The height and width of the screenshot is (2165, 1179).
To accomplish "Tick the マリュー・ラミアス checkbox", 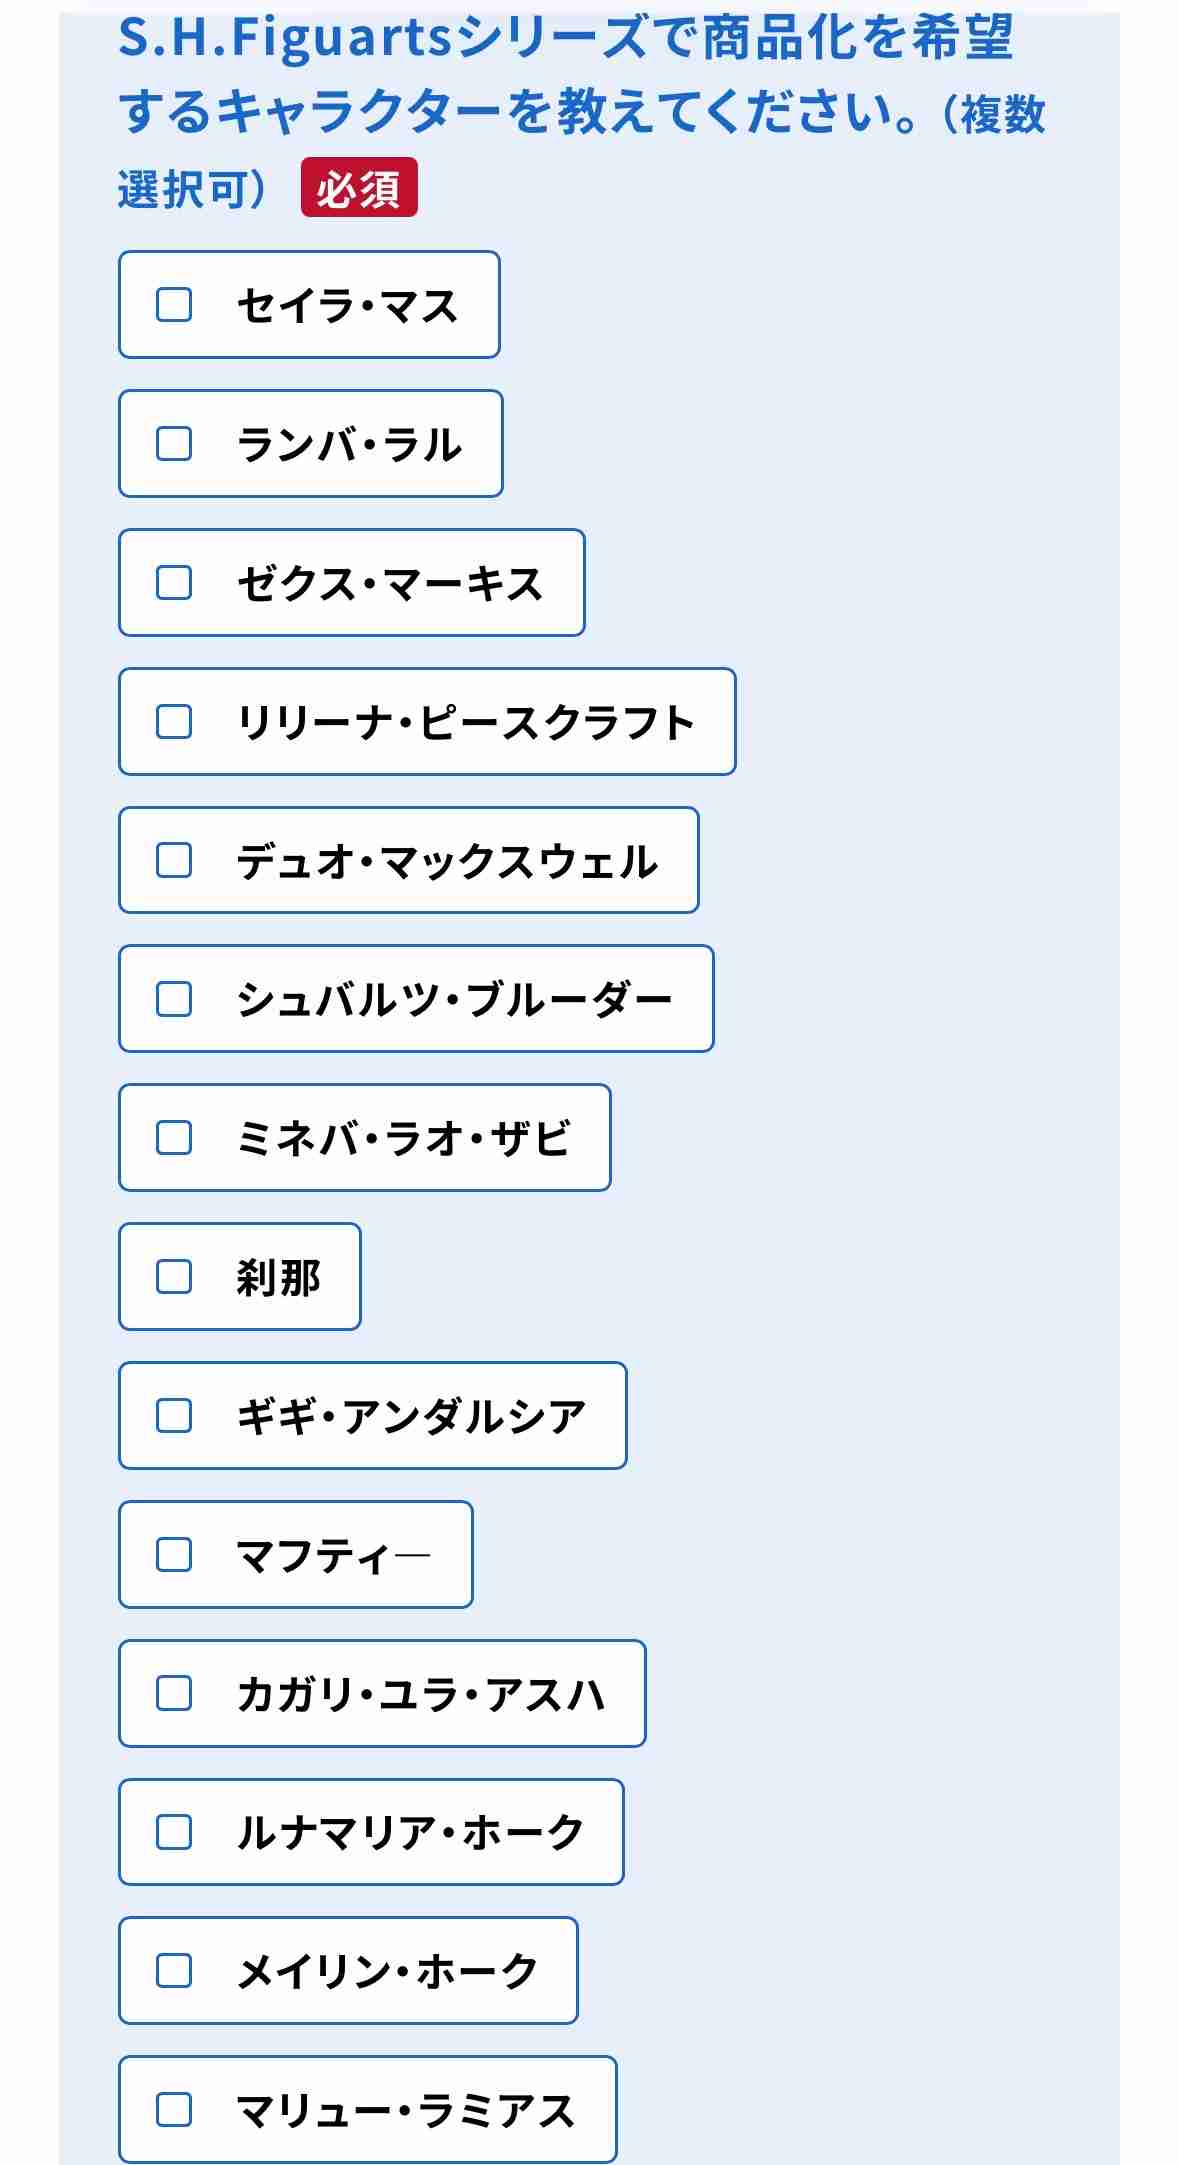I will [x=174, y=2110].
